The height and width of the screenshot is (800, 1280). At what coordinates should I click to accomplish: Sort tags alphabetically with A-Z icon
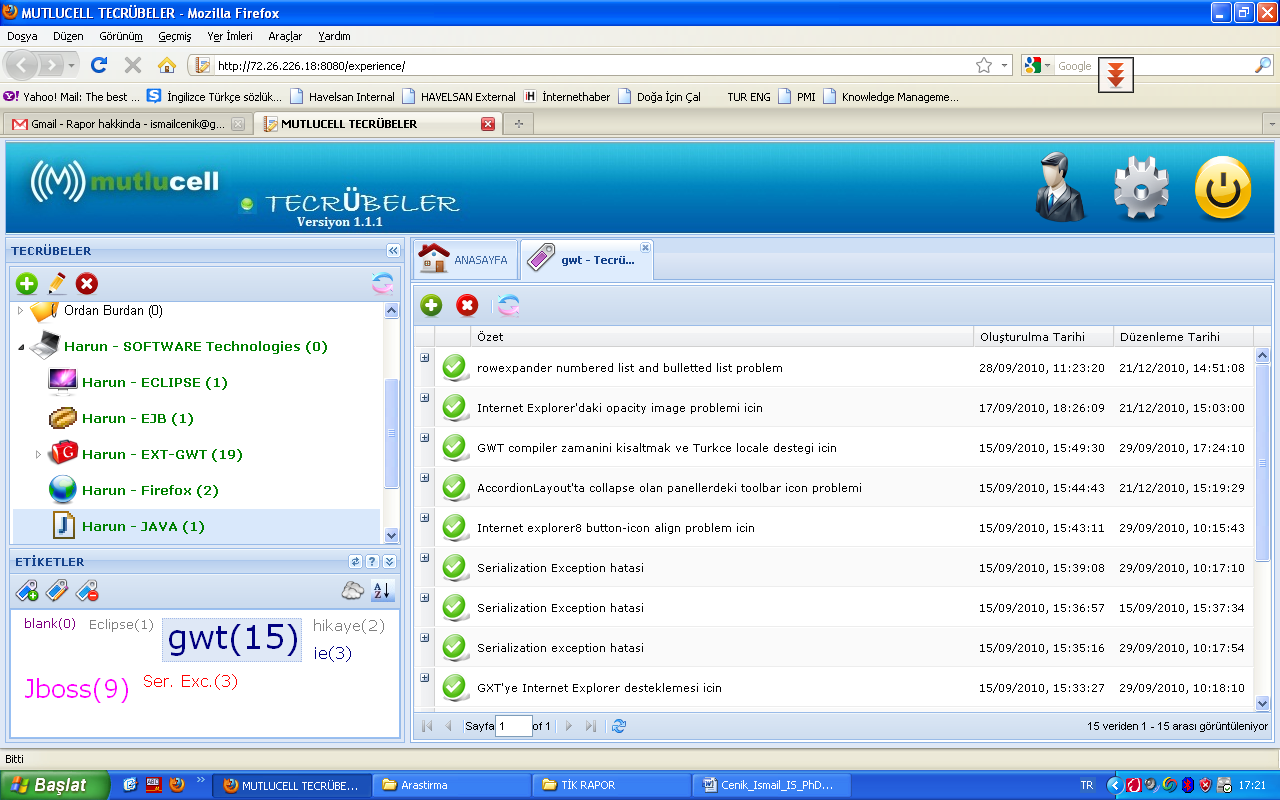tap(382, 590)
